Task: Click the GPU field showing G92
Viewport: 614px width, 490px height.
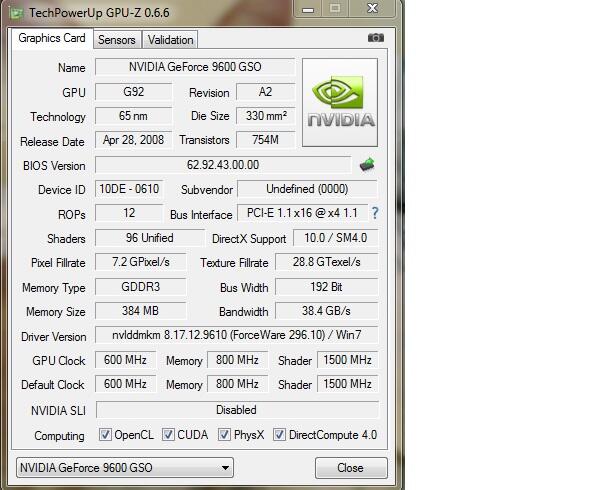Action: [x=134, y=92]
